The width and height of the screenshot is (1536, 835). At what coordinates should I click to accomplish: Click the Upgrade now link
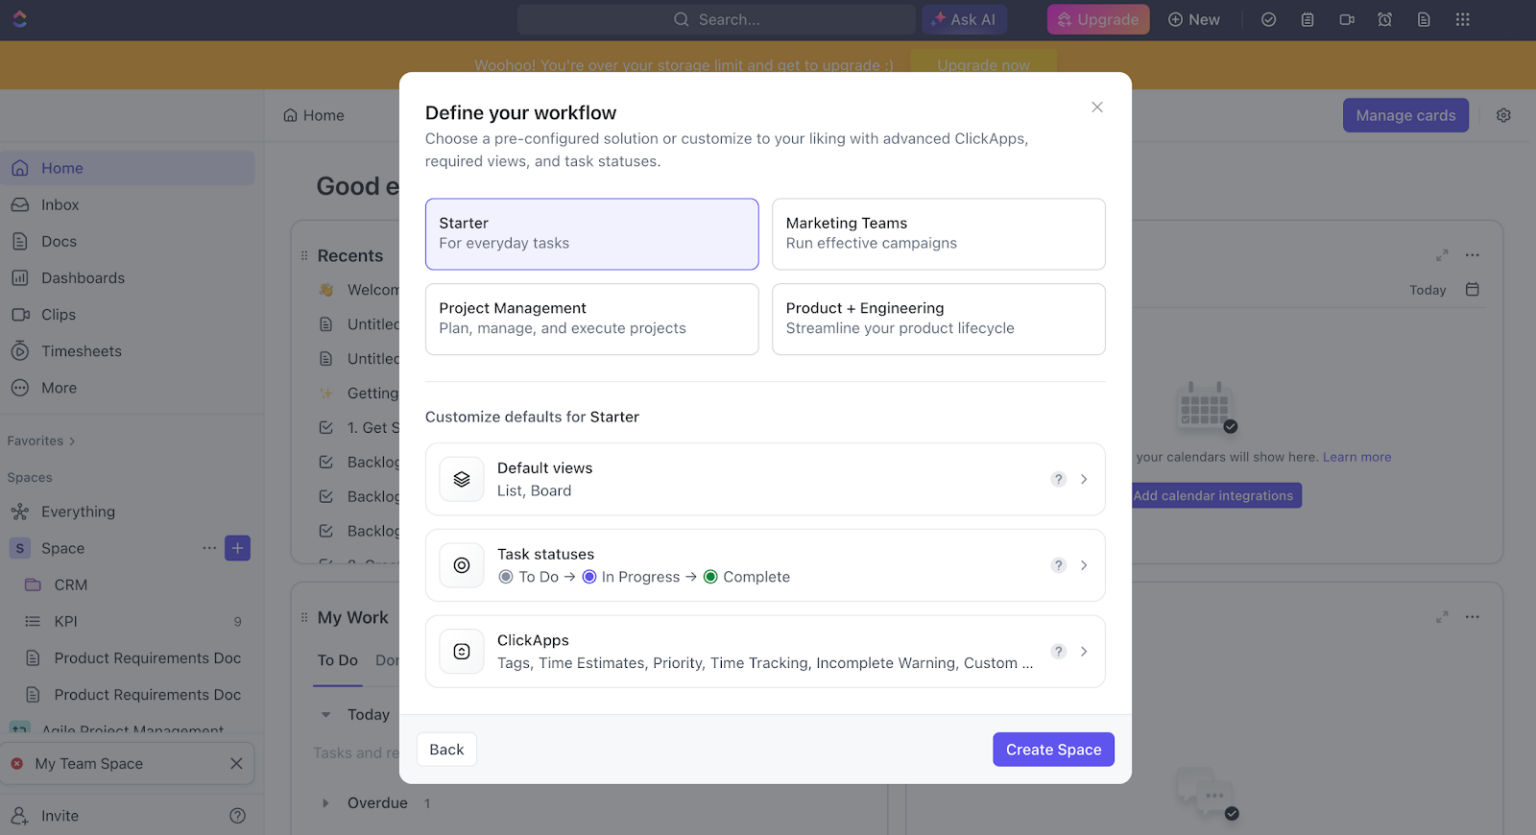tap(982, 64)
